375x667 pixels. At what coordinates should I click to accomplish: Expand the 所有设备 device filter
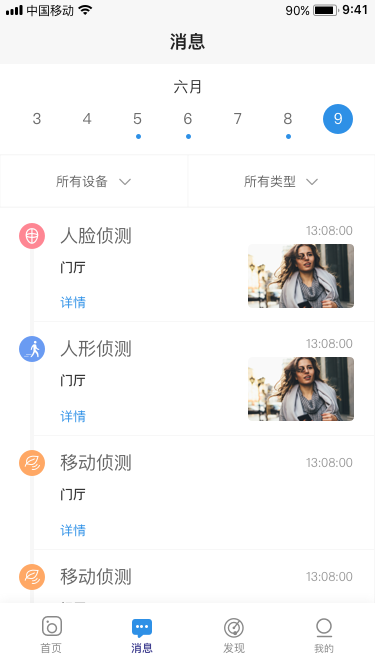click(x=94, y=182)
